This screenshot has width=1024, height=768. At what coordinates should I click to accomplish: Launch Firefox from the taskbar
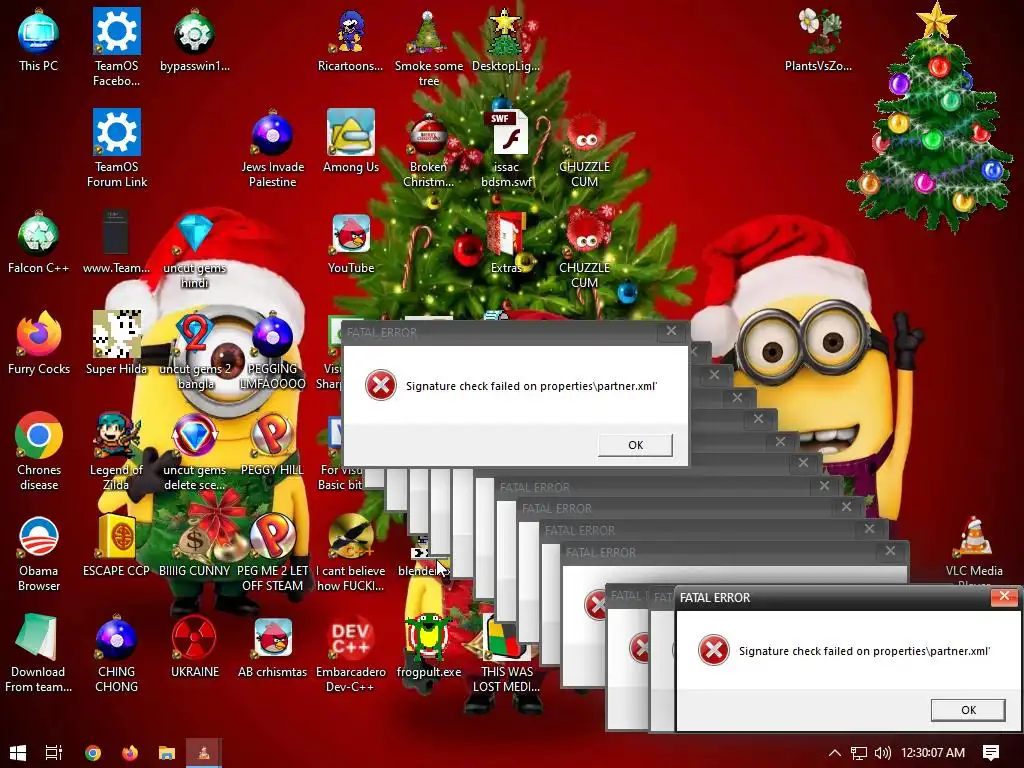click(130, 752)
